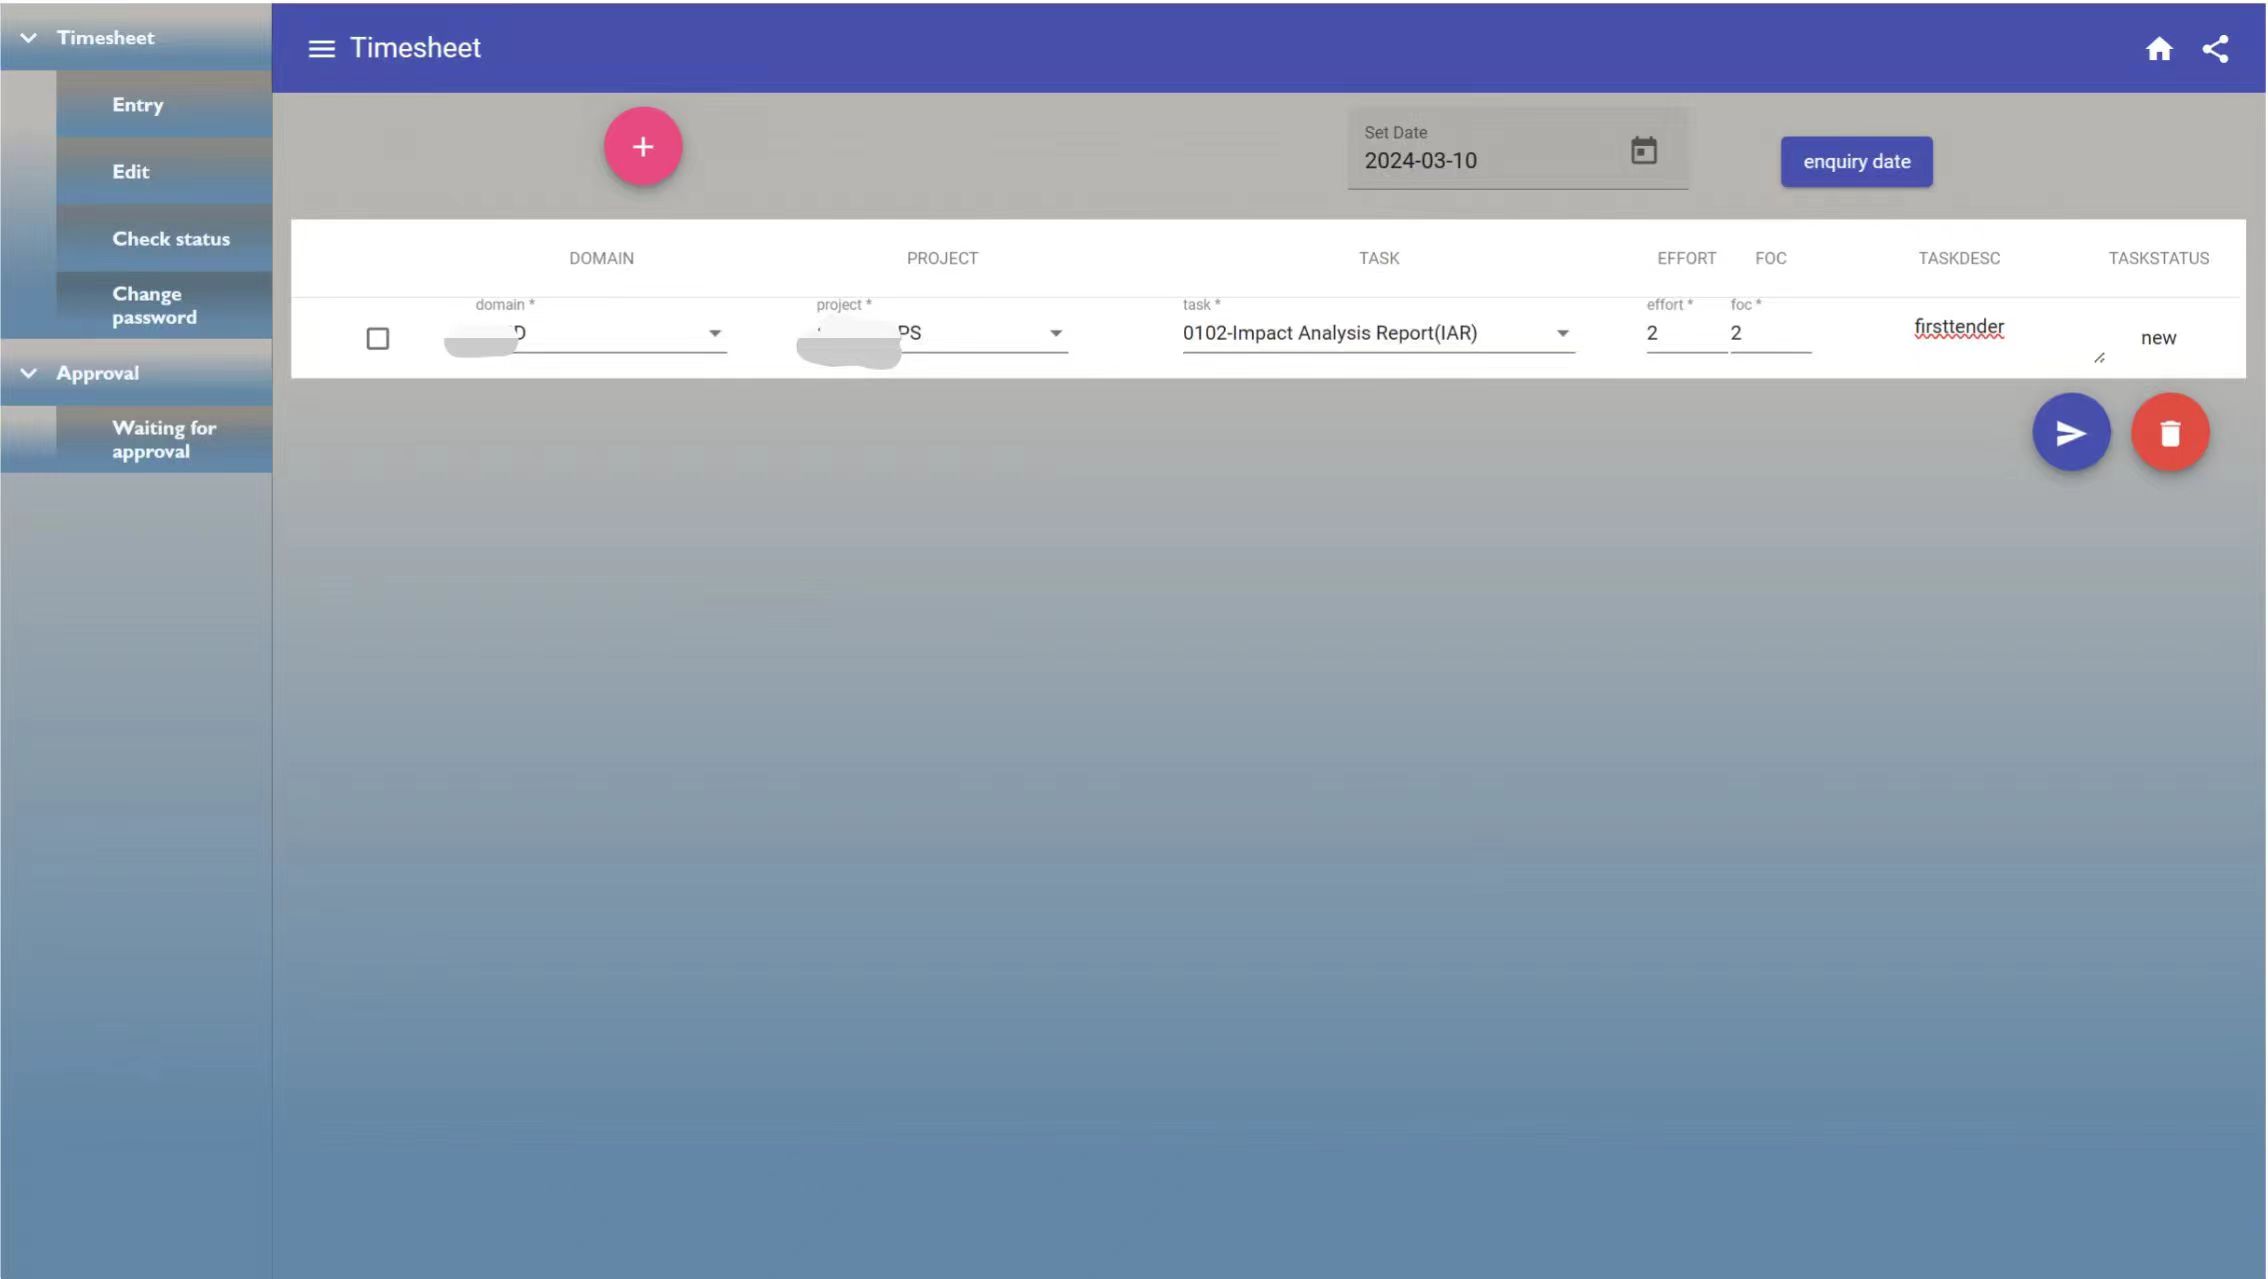Open the task dropdown showing 0102-Impact Analysis Report
The height and width of the screenshot is (1279, 2268).
(x=1378, y=333)
